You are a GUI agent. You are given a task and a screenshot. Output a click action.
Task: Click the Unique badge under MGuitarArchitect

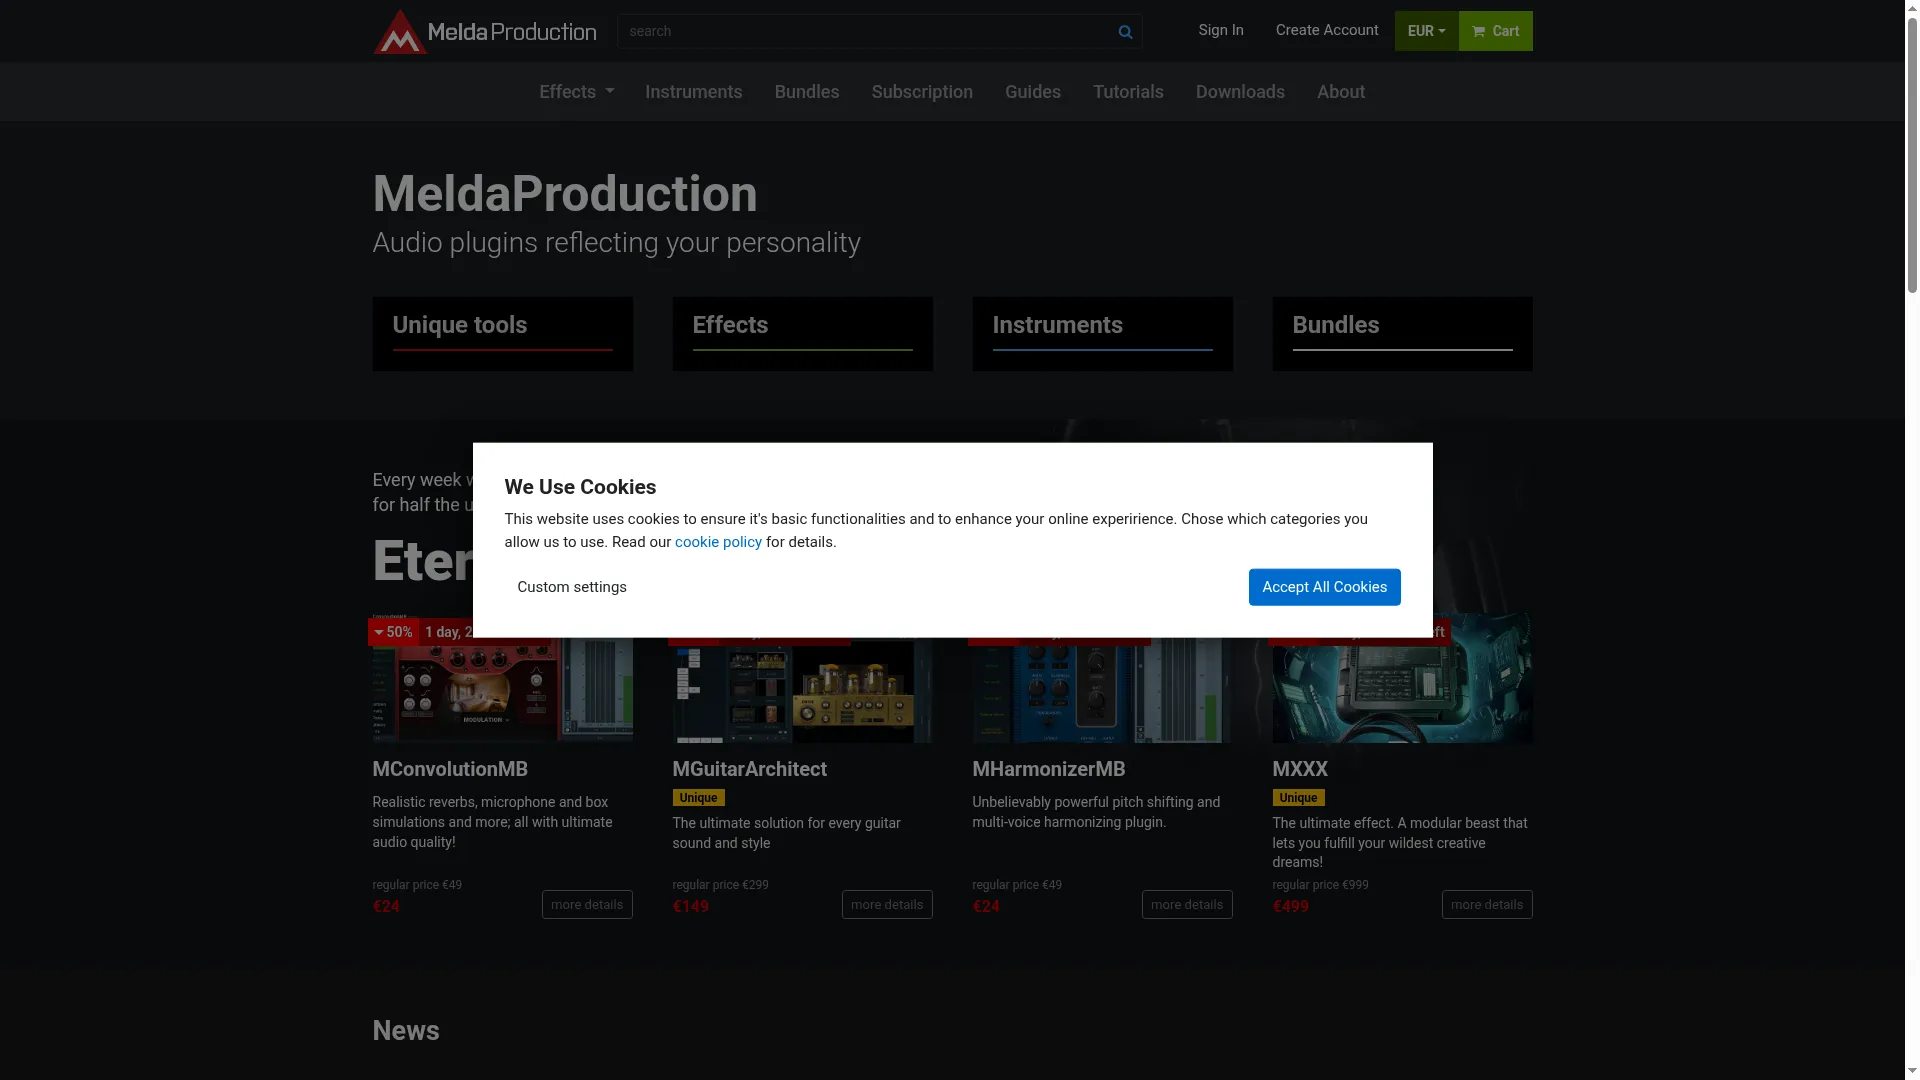(x=698, y=798)
